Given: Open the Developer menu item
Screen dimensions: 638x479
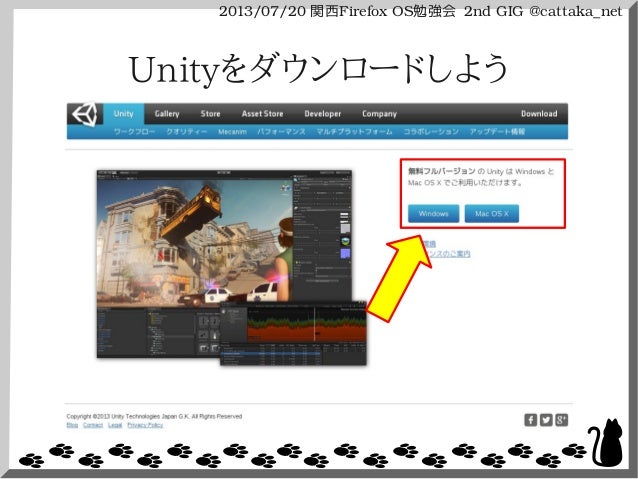Looking at the screenshot, I should point(323,114).
